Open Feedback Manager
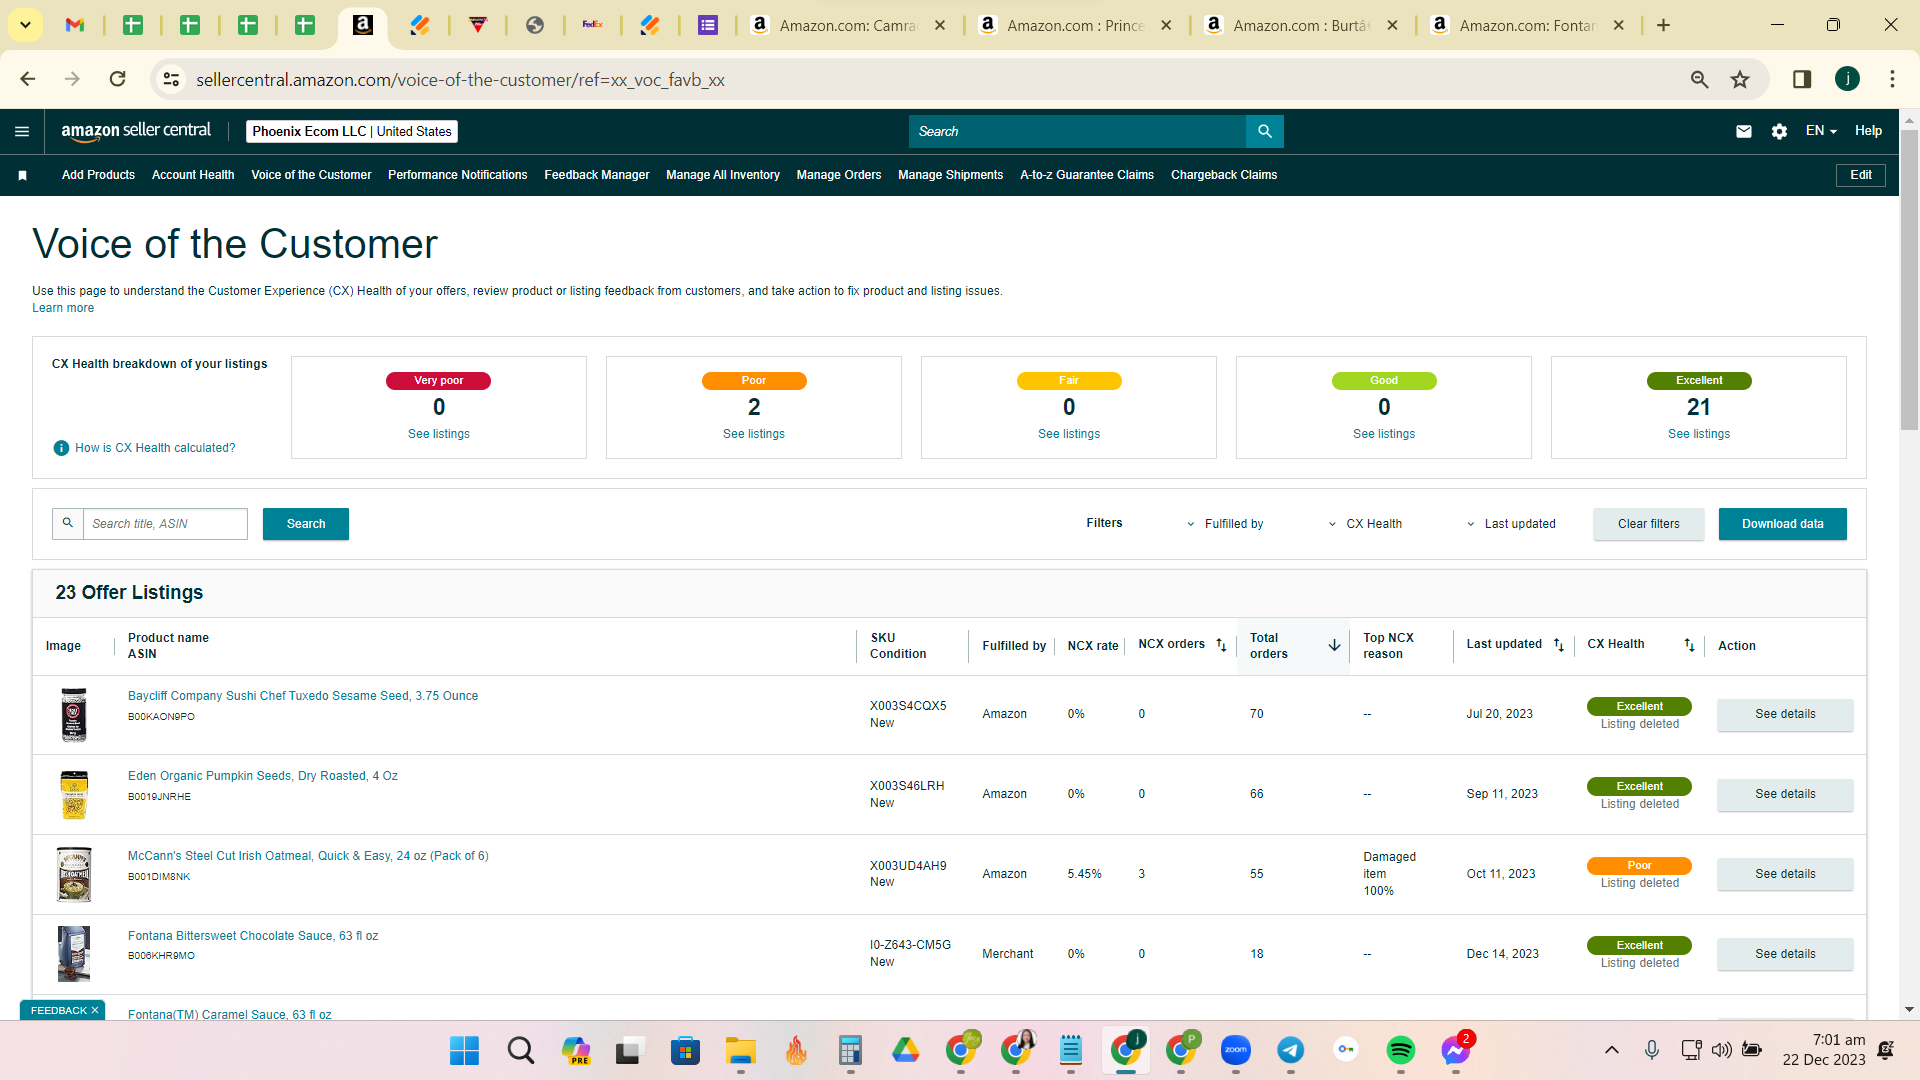1920x1080 pixels. 597,175
